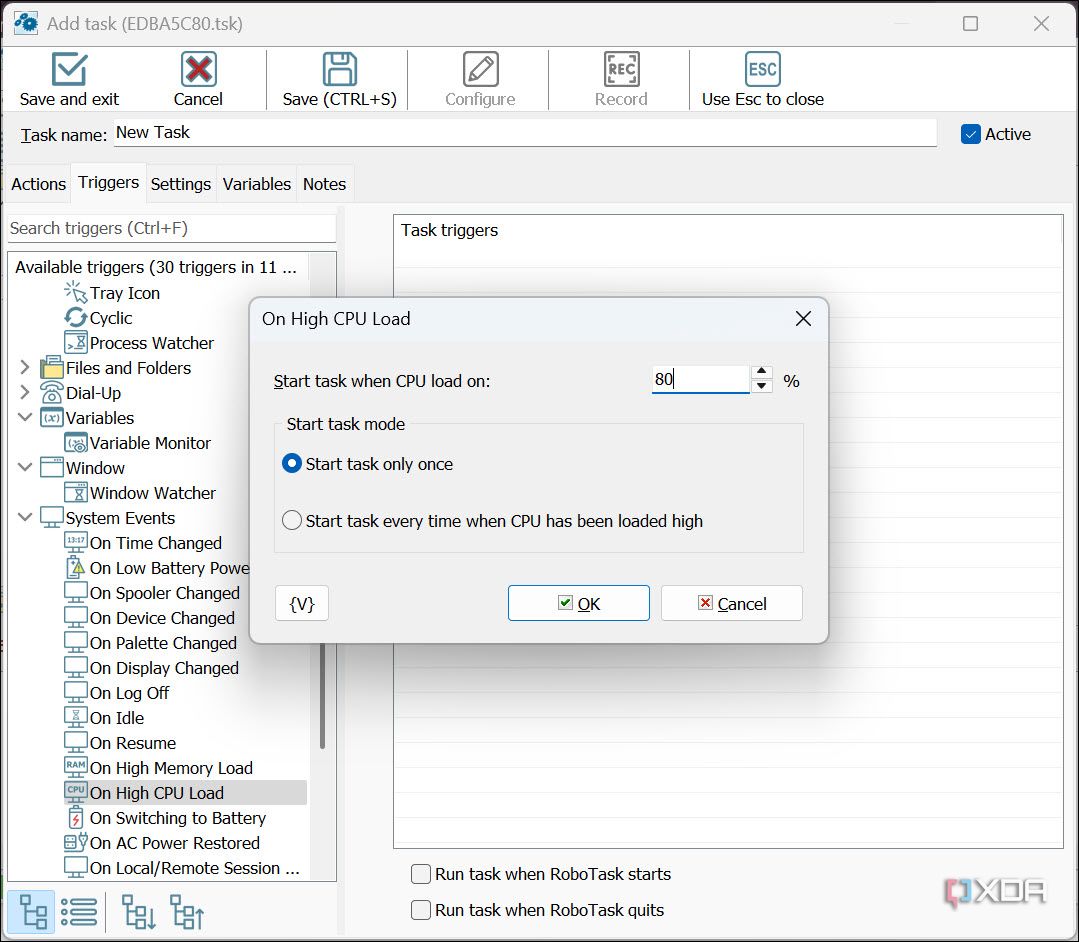Collapse the Variables node
The width and height of the screenshot is (1079, 942).
[x=25, y=418]
